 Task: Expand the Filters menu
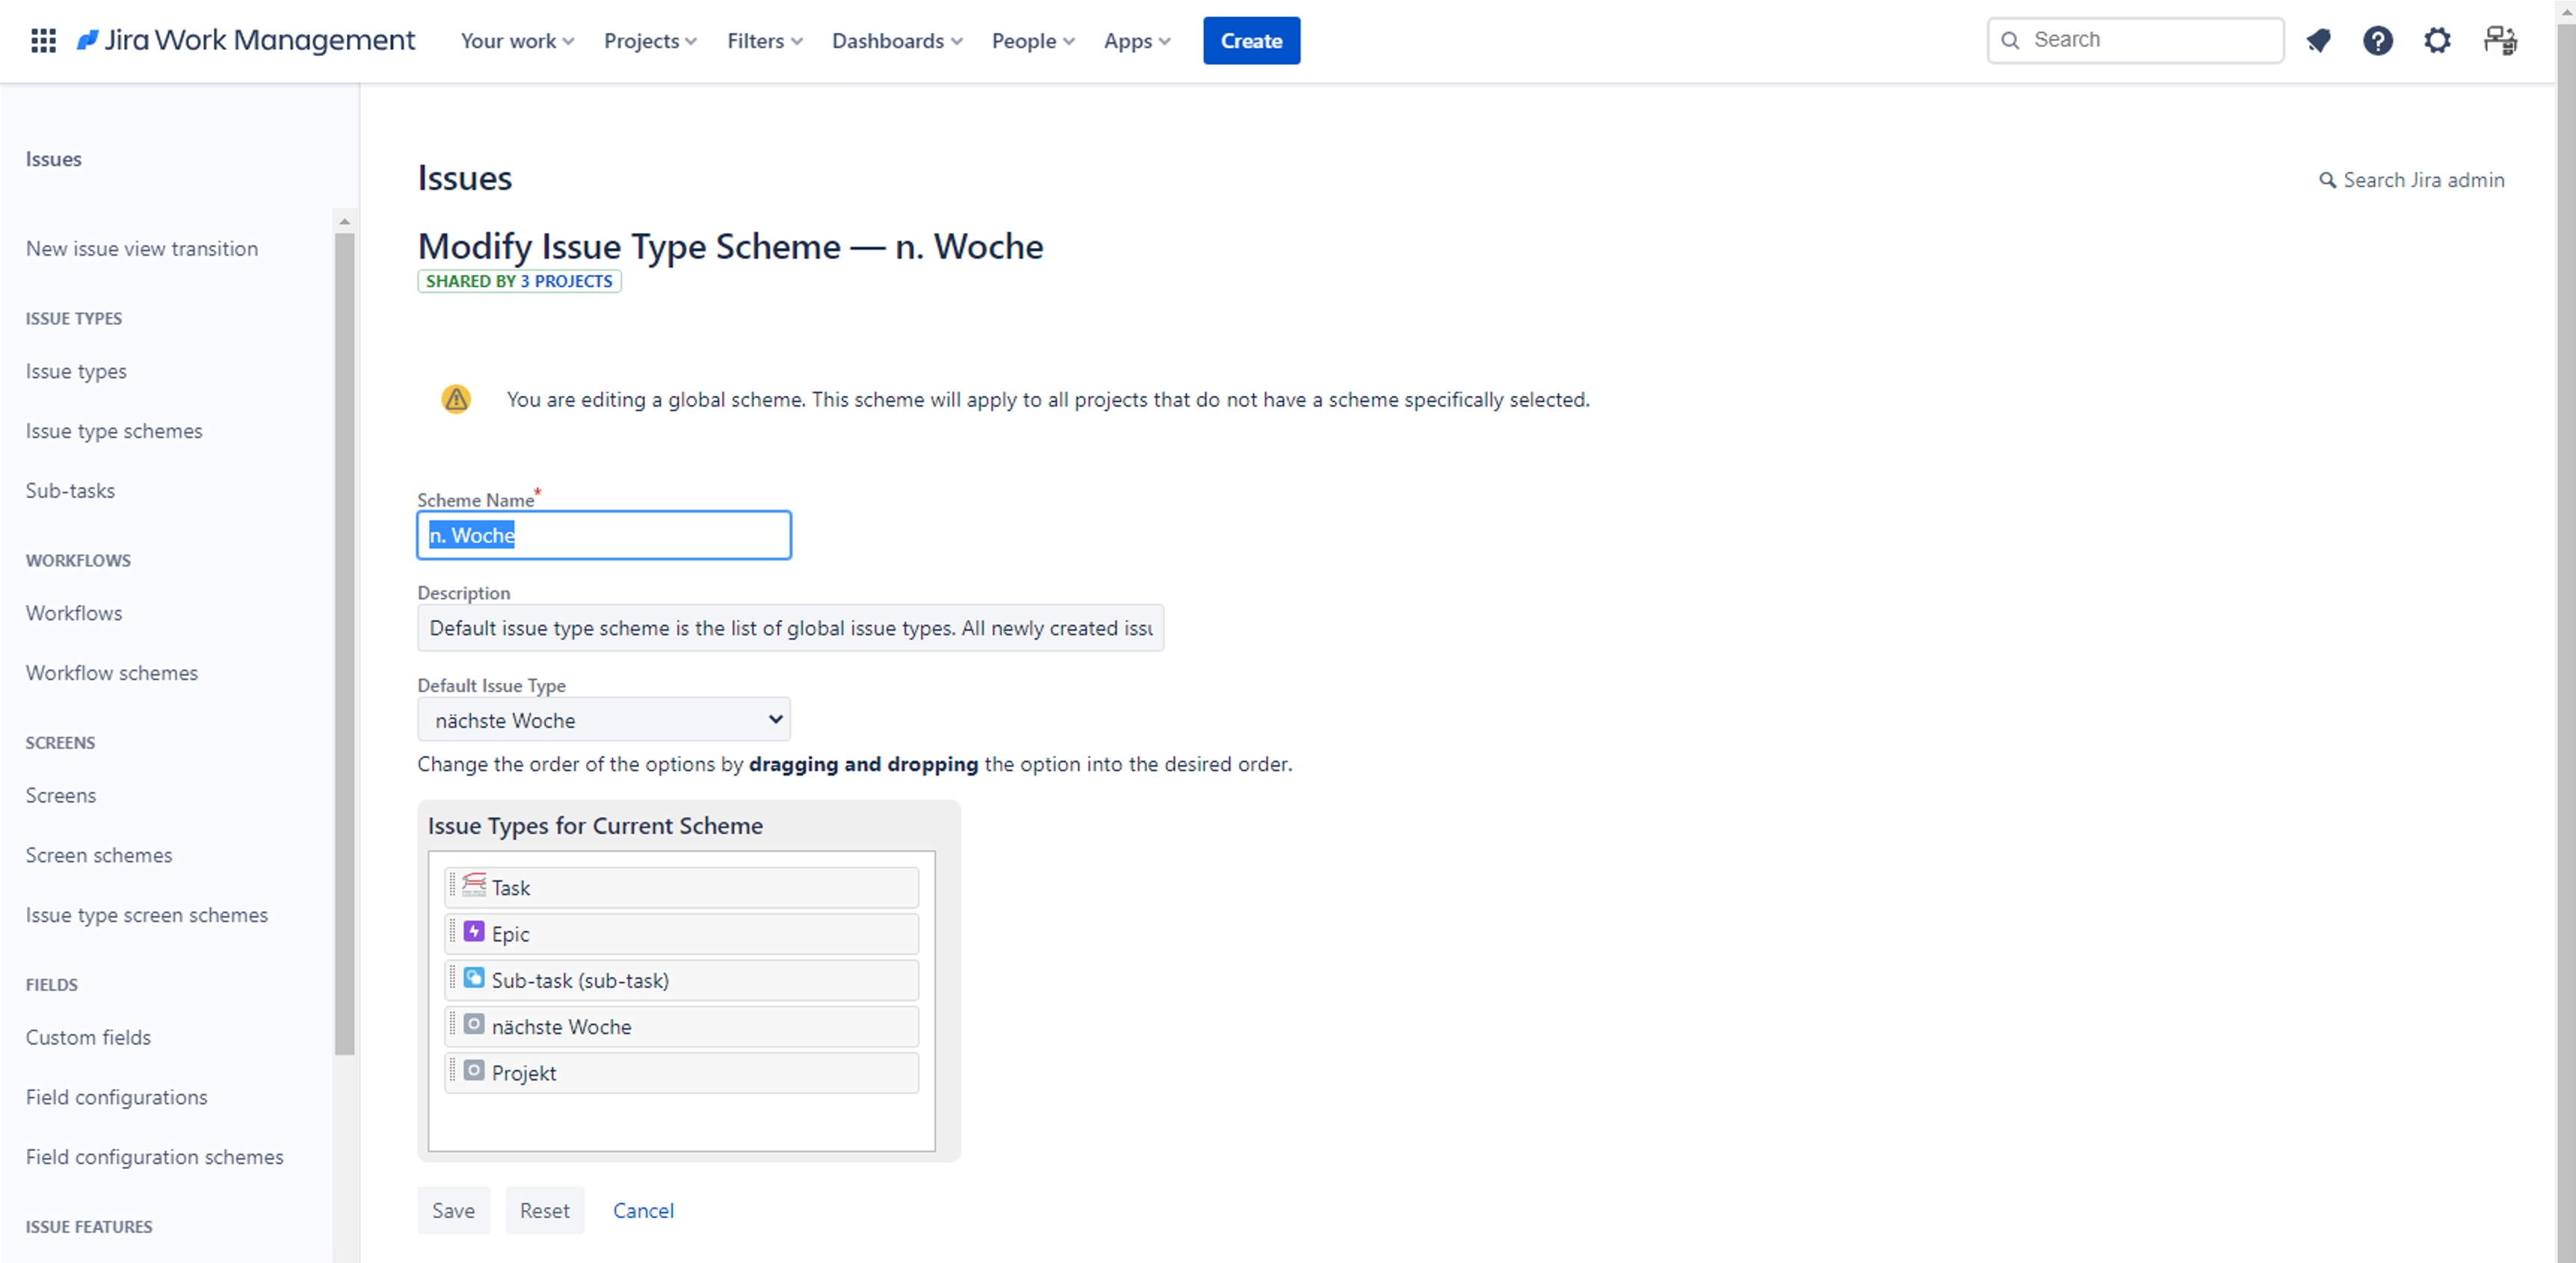point(764,41)
